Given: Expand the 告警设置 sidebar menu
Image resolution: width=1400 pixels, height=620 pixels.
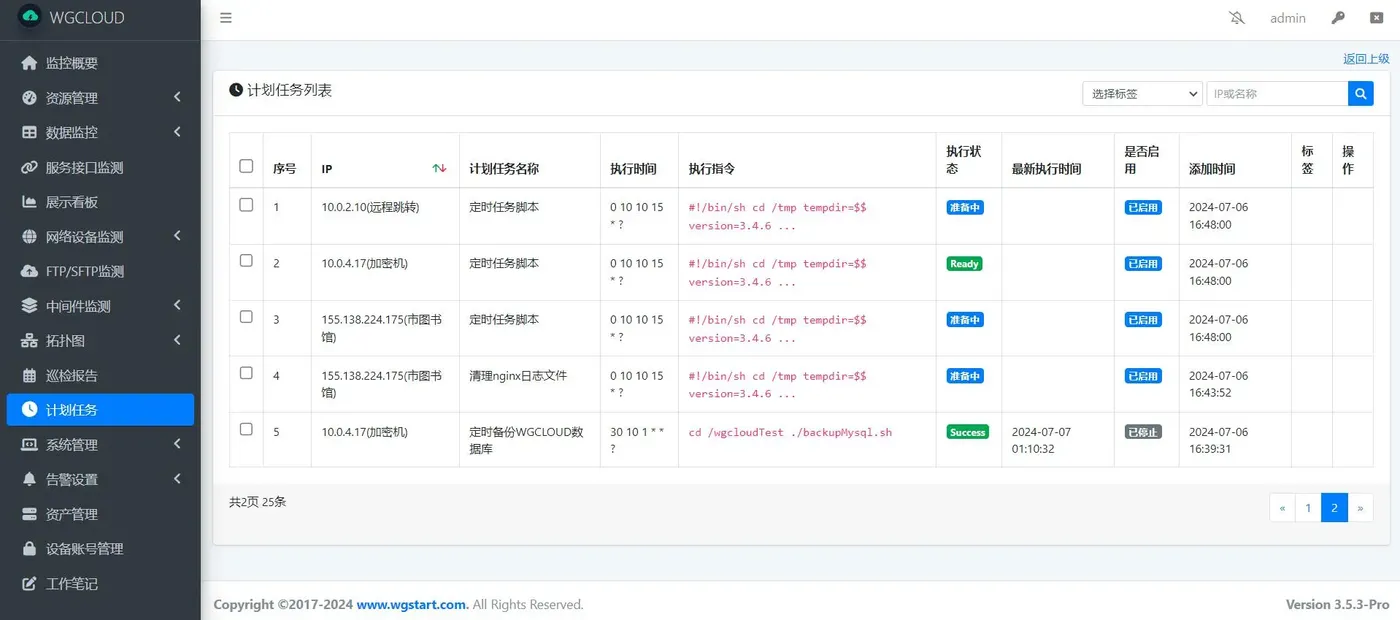Looking at the screenshot, I should [x=100, y=479].
